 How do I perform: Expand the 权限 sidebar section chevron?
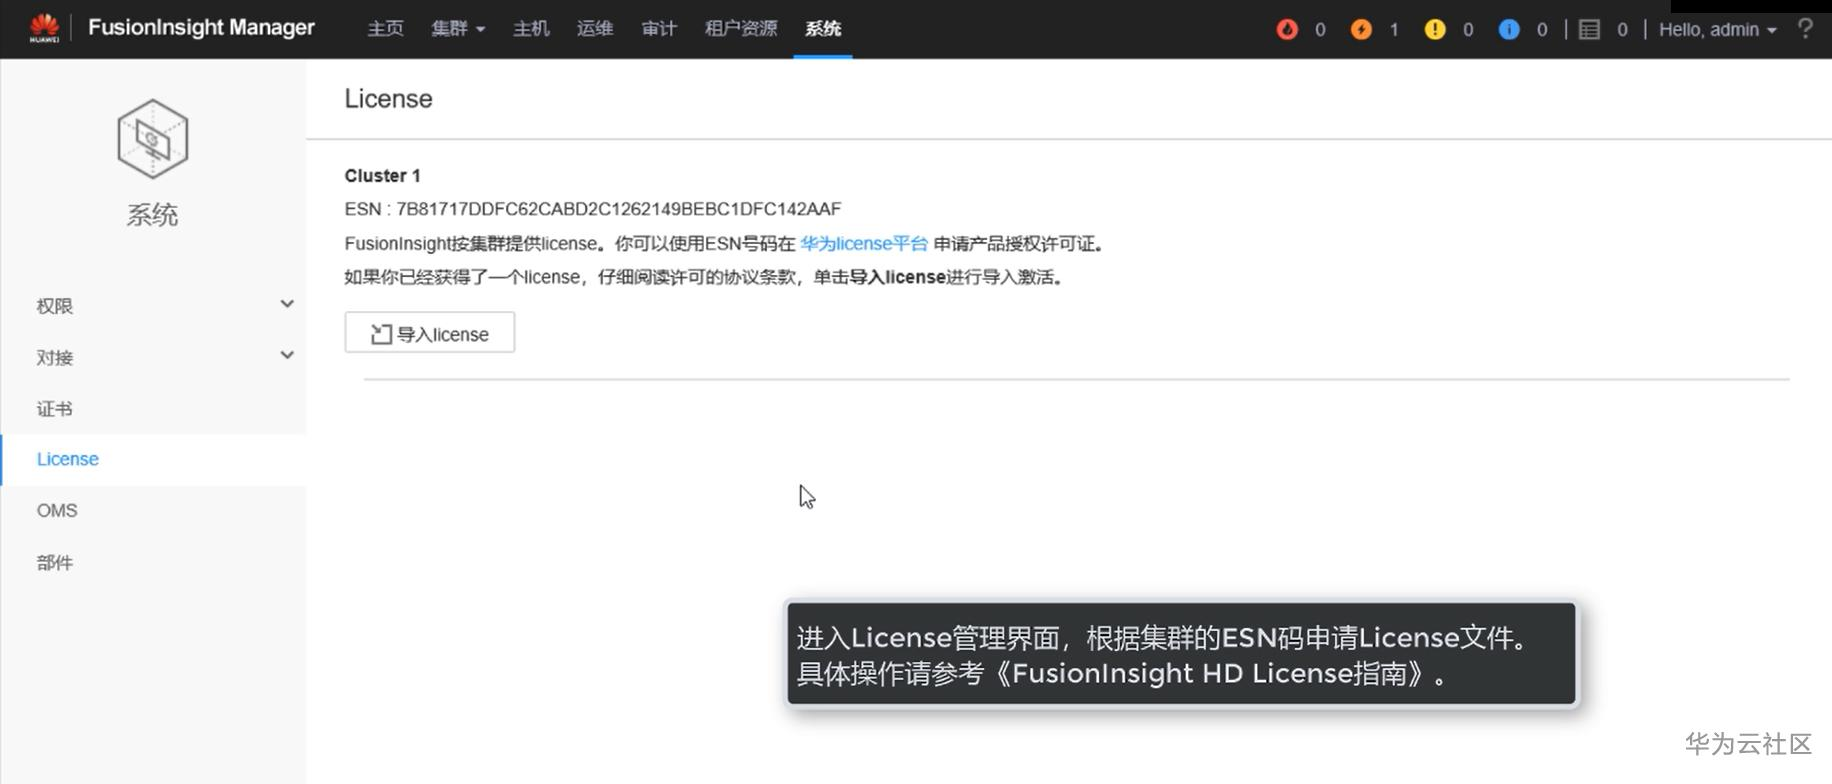pos(287,304)
